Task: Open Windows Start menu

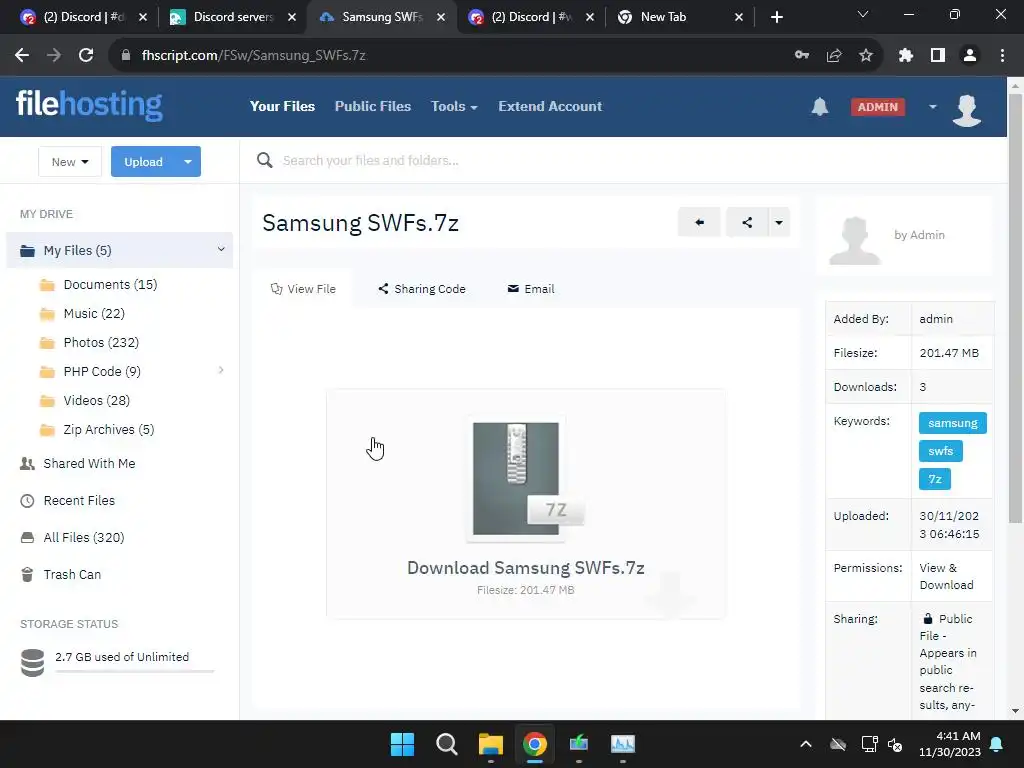Action: click(x=402, y=744)
